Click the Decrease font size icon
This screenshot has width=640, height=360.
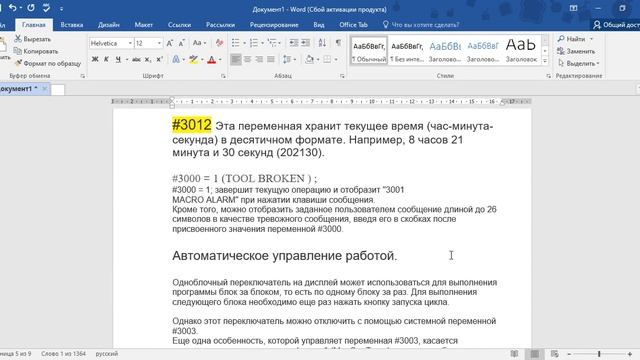182,43
